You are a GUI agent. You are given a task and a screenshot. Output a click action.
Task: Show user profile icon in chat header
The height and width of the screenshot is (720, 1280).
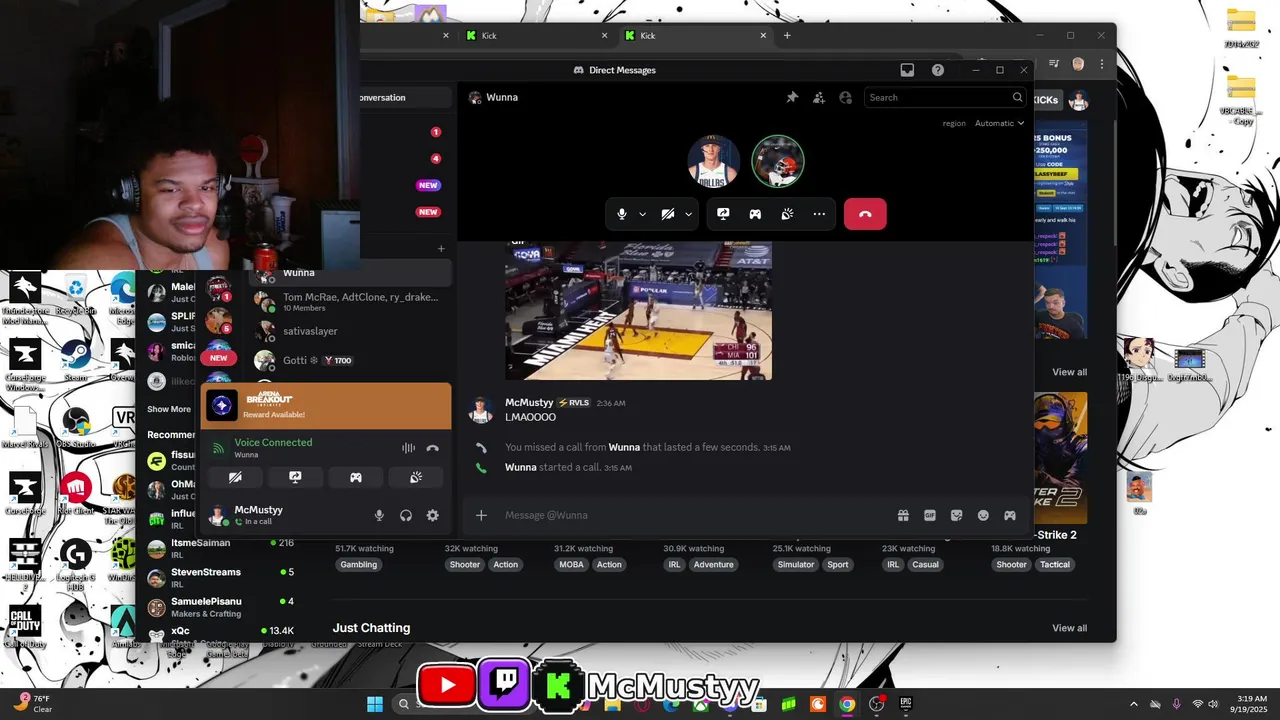point(846,97)
